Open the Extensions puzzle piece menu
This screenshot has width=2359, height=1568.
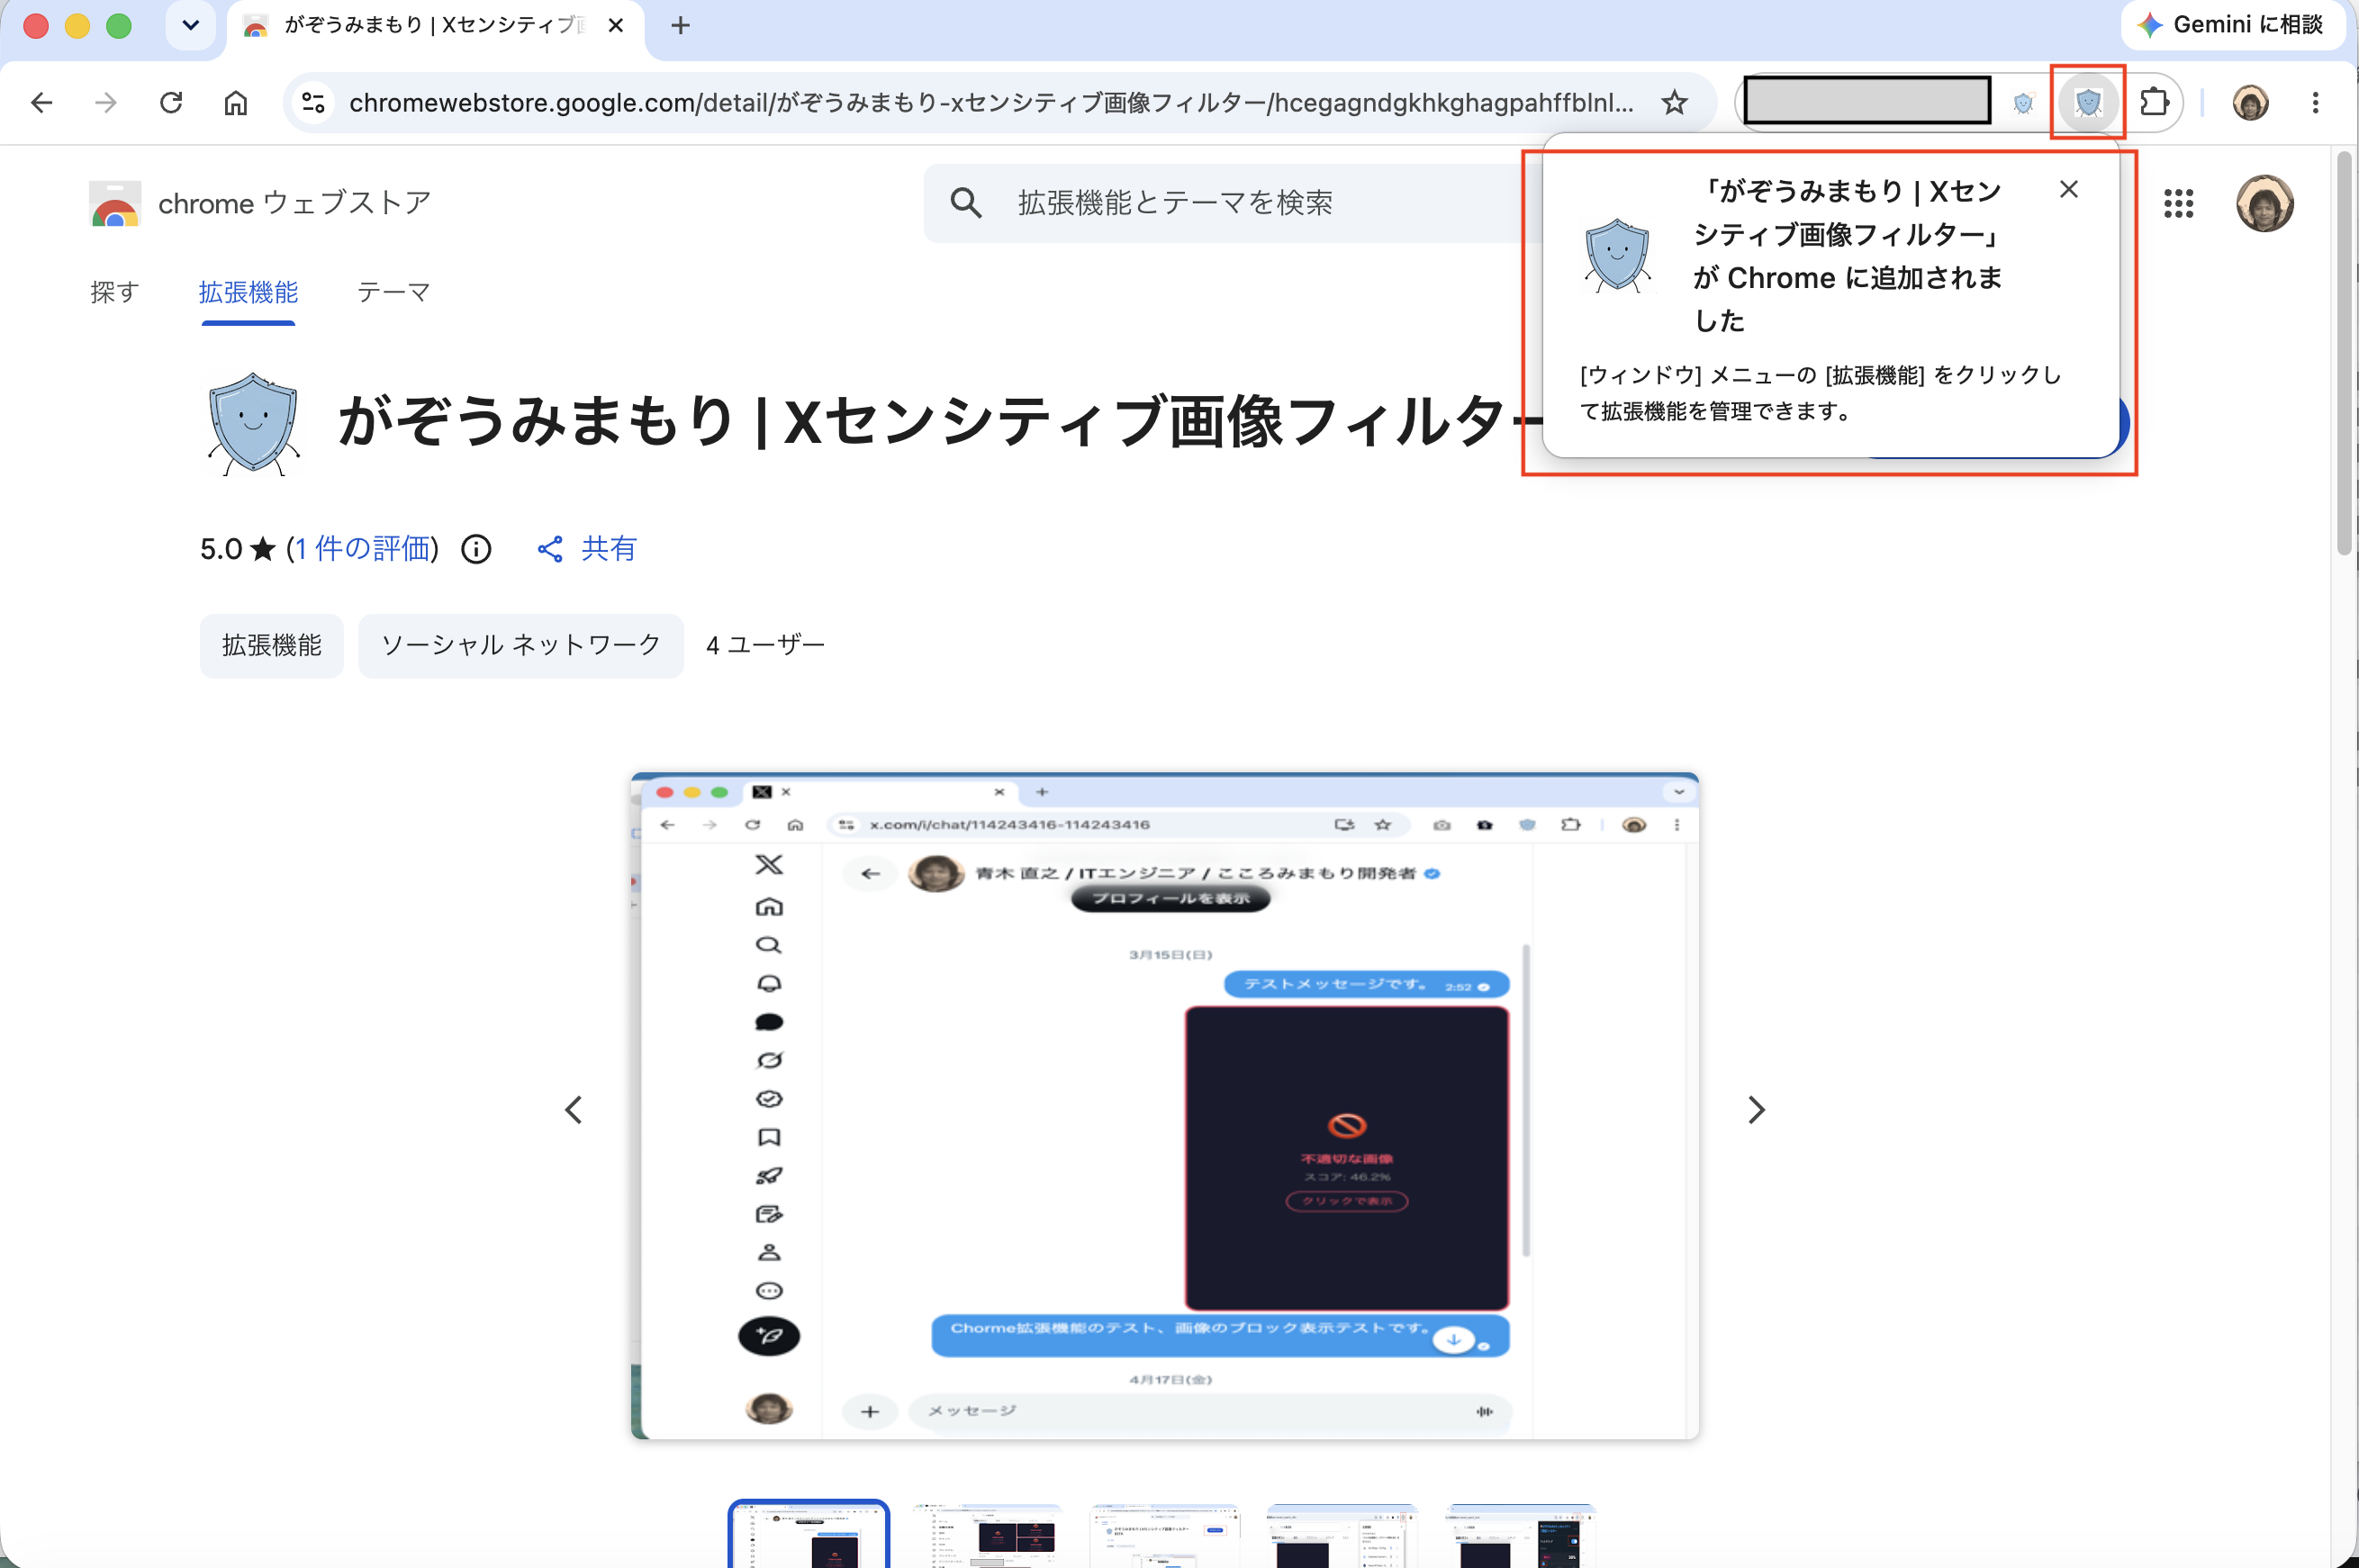pyautogui.click(x=2154, y=102)
